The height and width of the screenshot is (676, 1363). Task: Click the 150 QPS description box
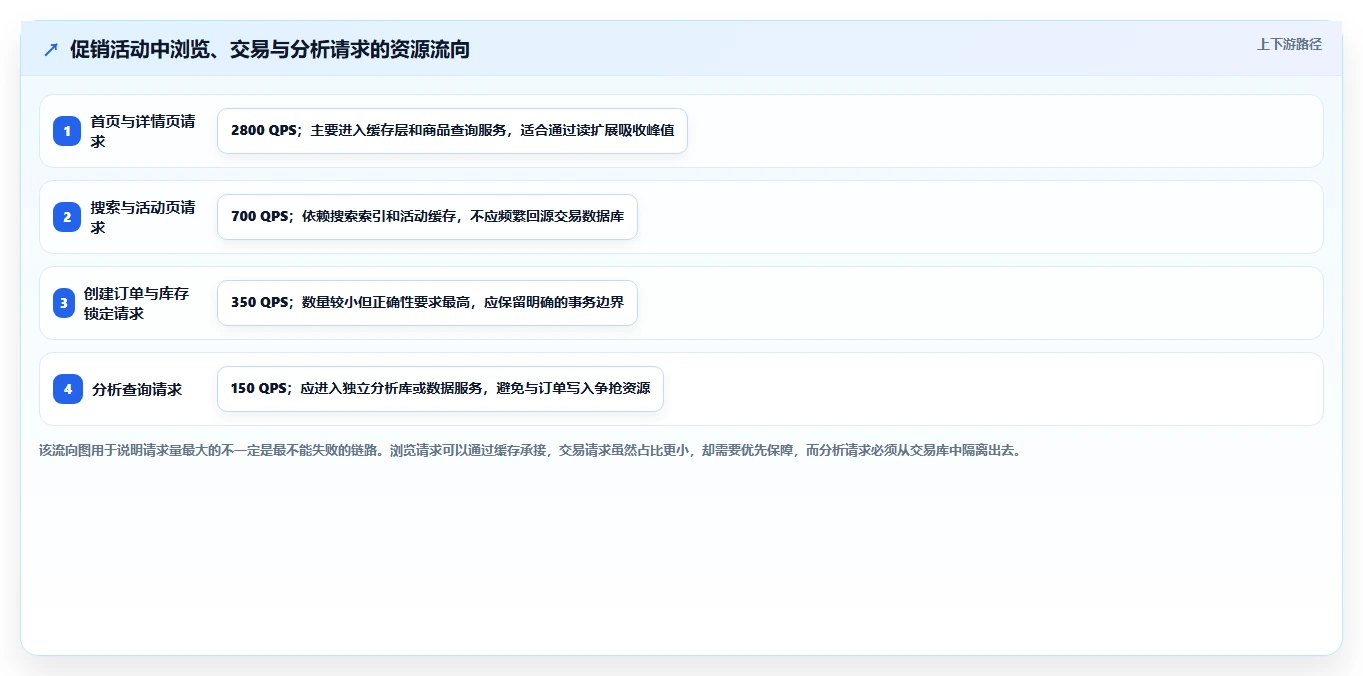pyautogui.click(x=440, y=389)
